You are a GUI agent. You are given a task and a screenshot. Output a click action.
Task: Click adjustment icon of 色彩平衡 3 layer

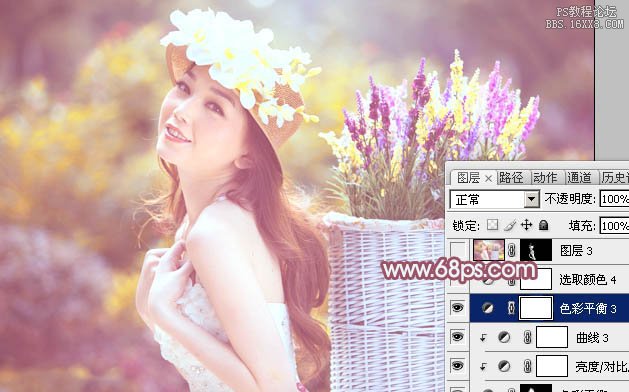click(x=488, y=308)
